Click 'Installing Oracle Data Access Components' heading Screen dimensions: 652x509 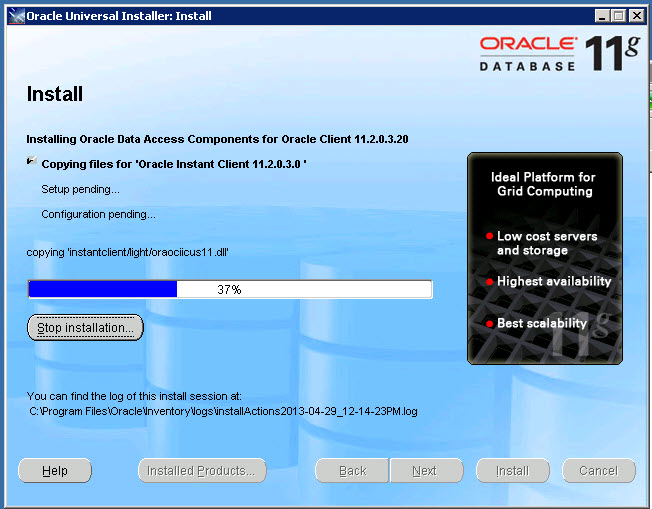pyautogui.click(x=217, y=139)
